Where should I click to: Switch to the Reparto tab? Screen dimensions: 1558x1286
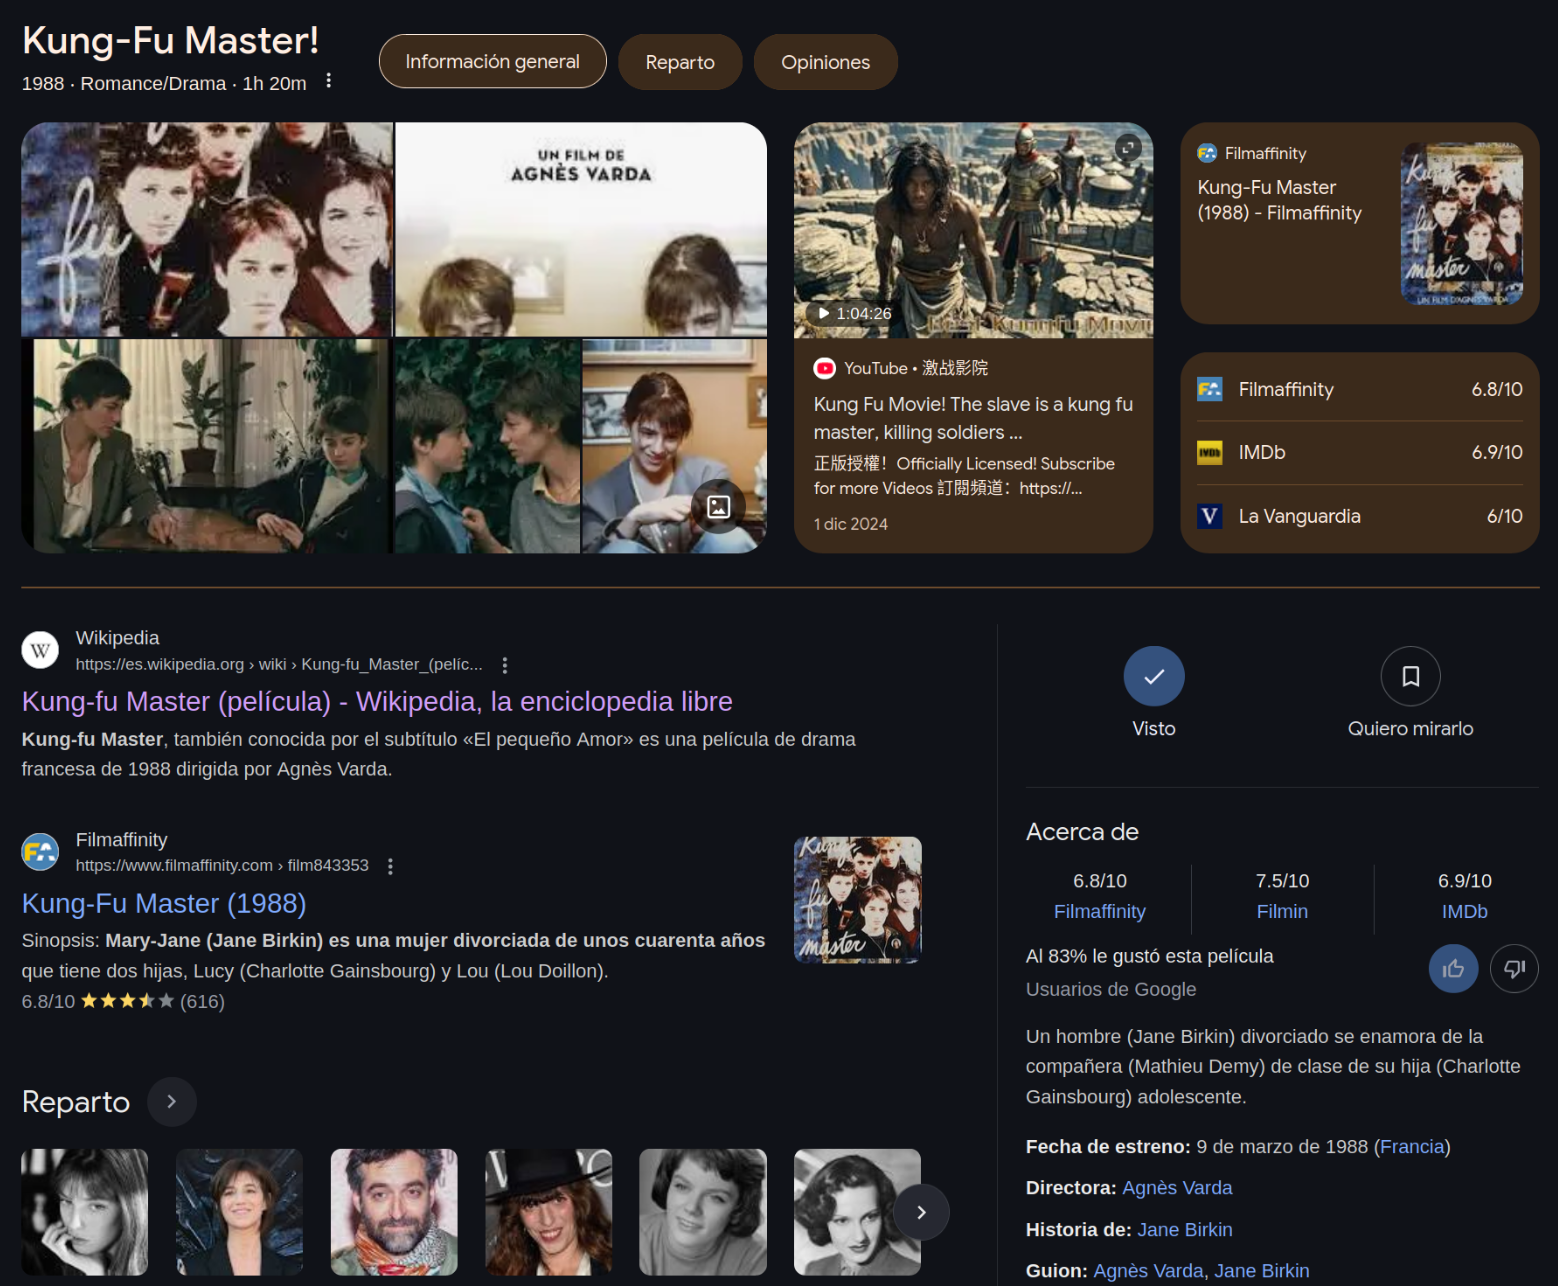pos(680,62)
